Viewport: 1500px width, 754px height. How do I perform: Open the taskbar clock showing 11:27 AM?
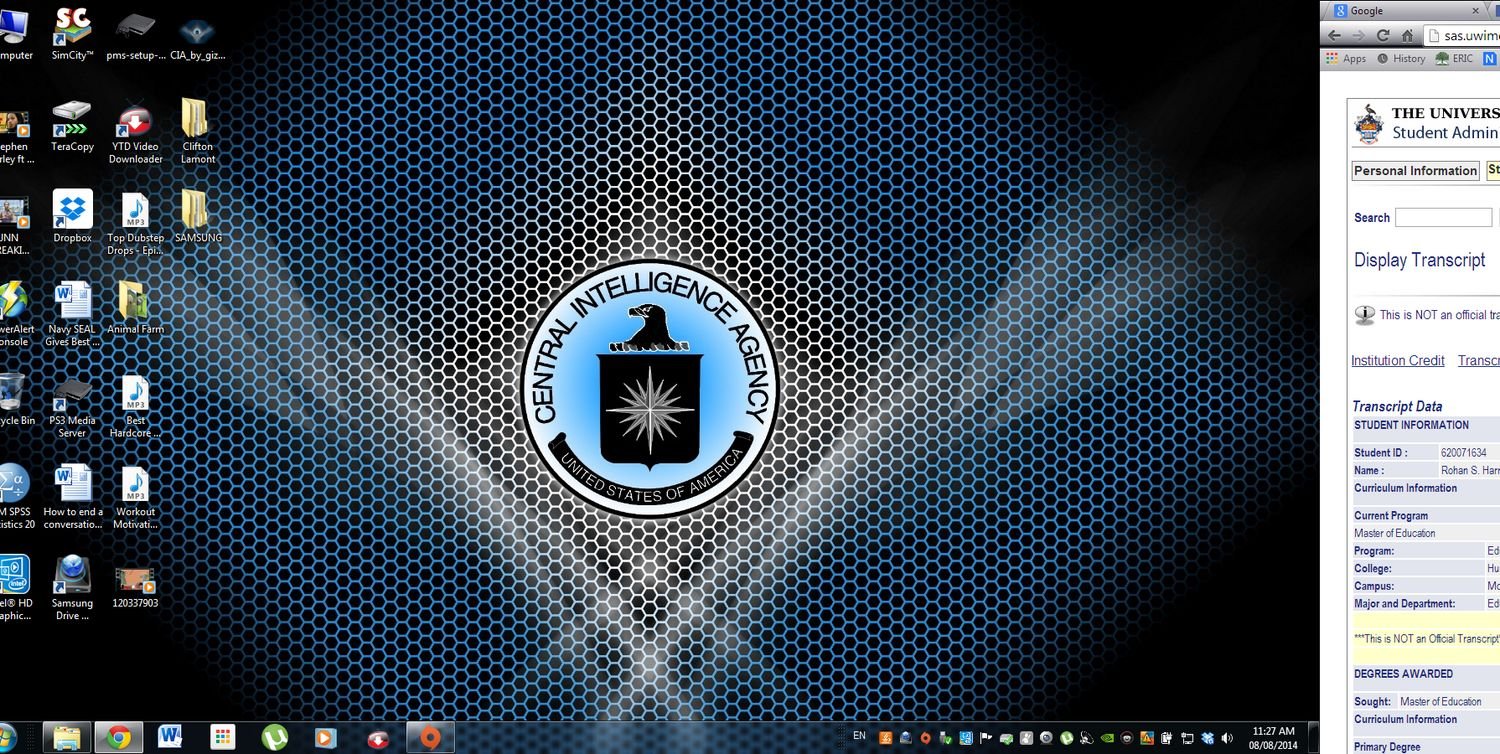tap(1272, 738)
